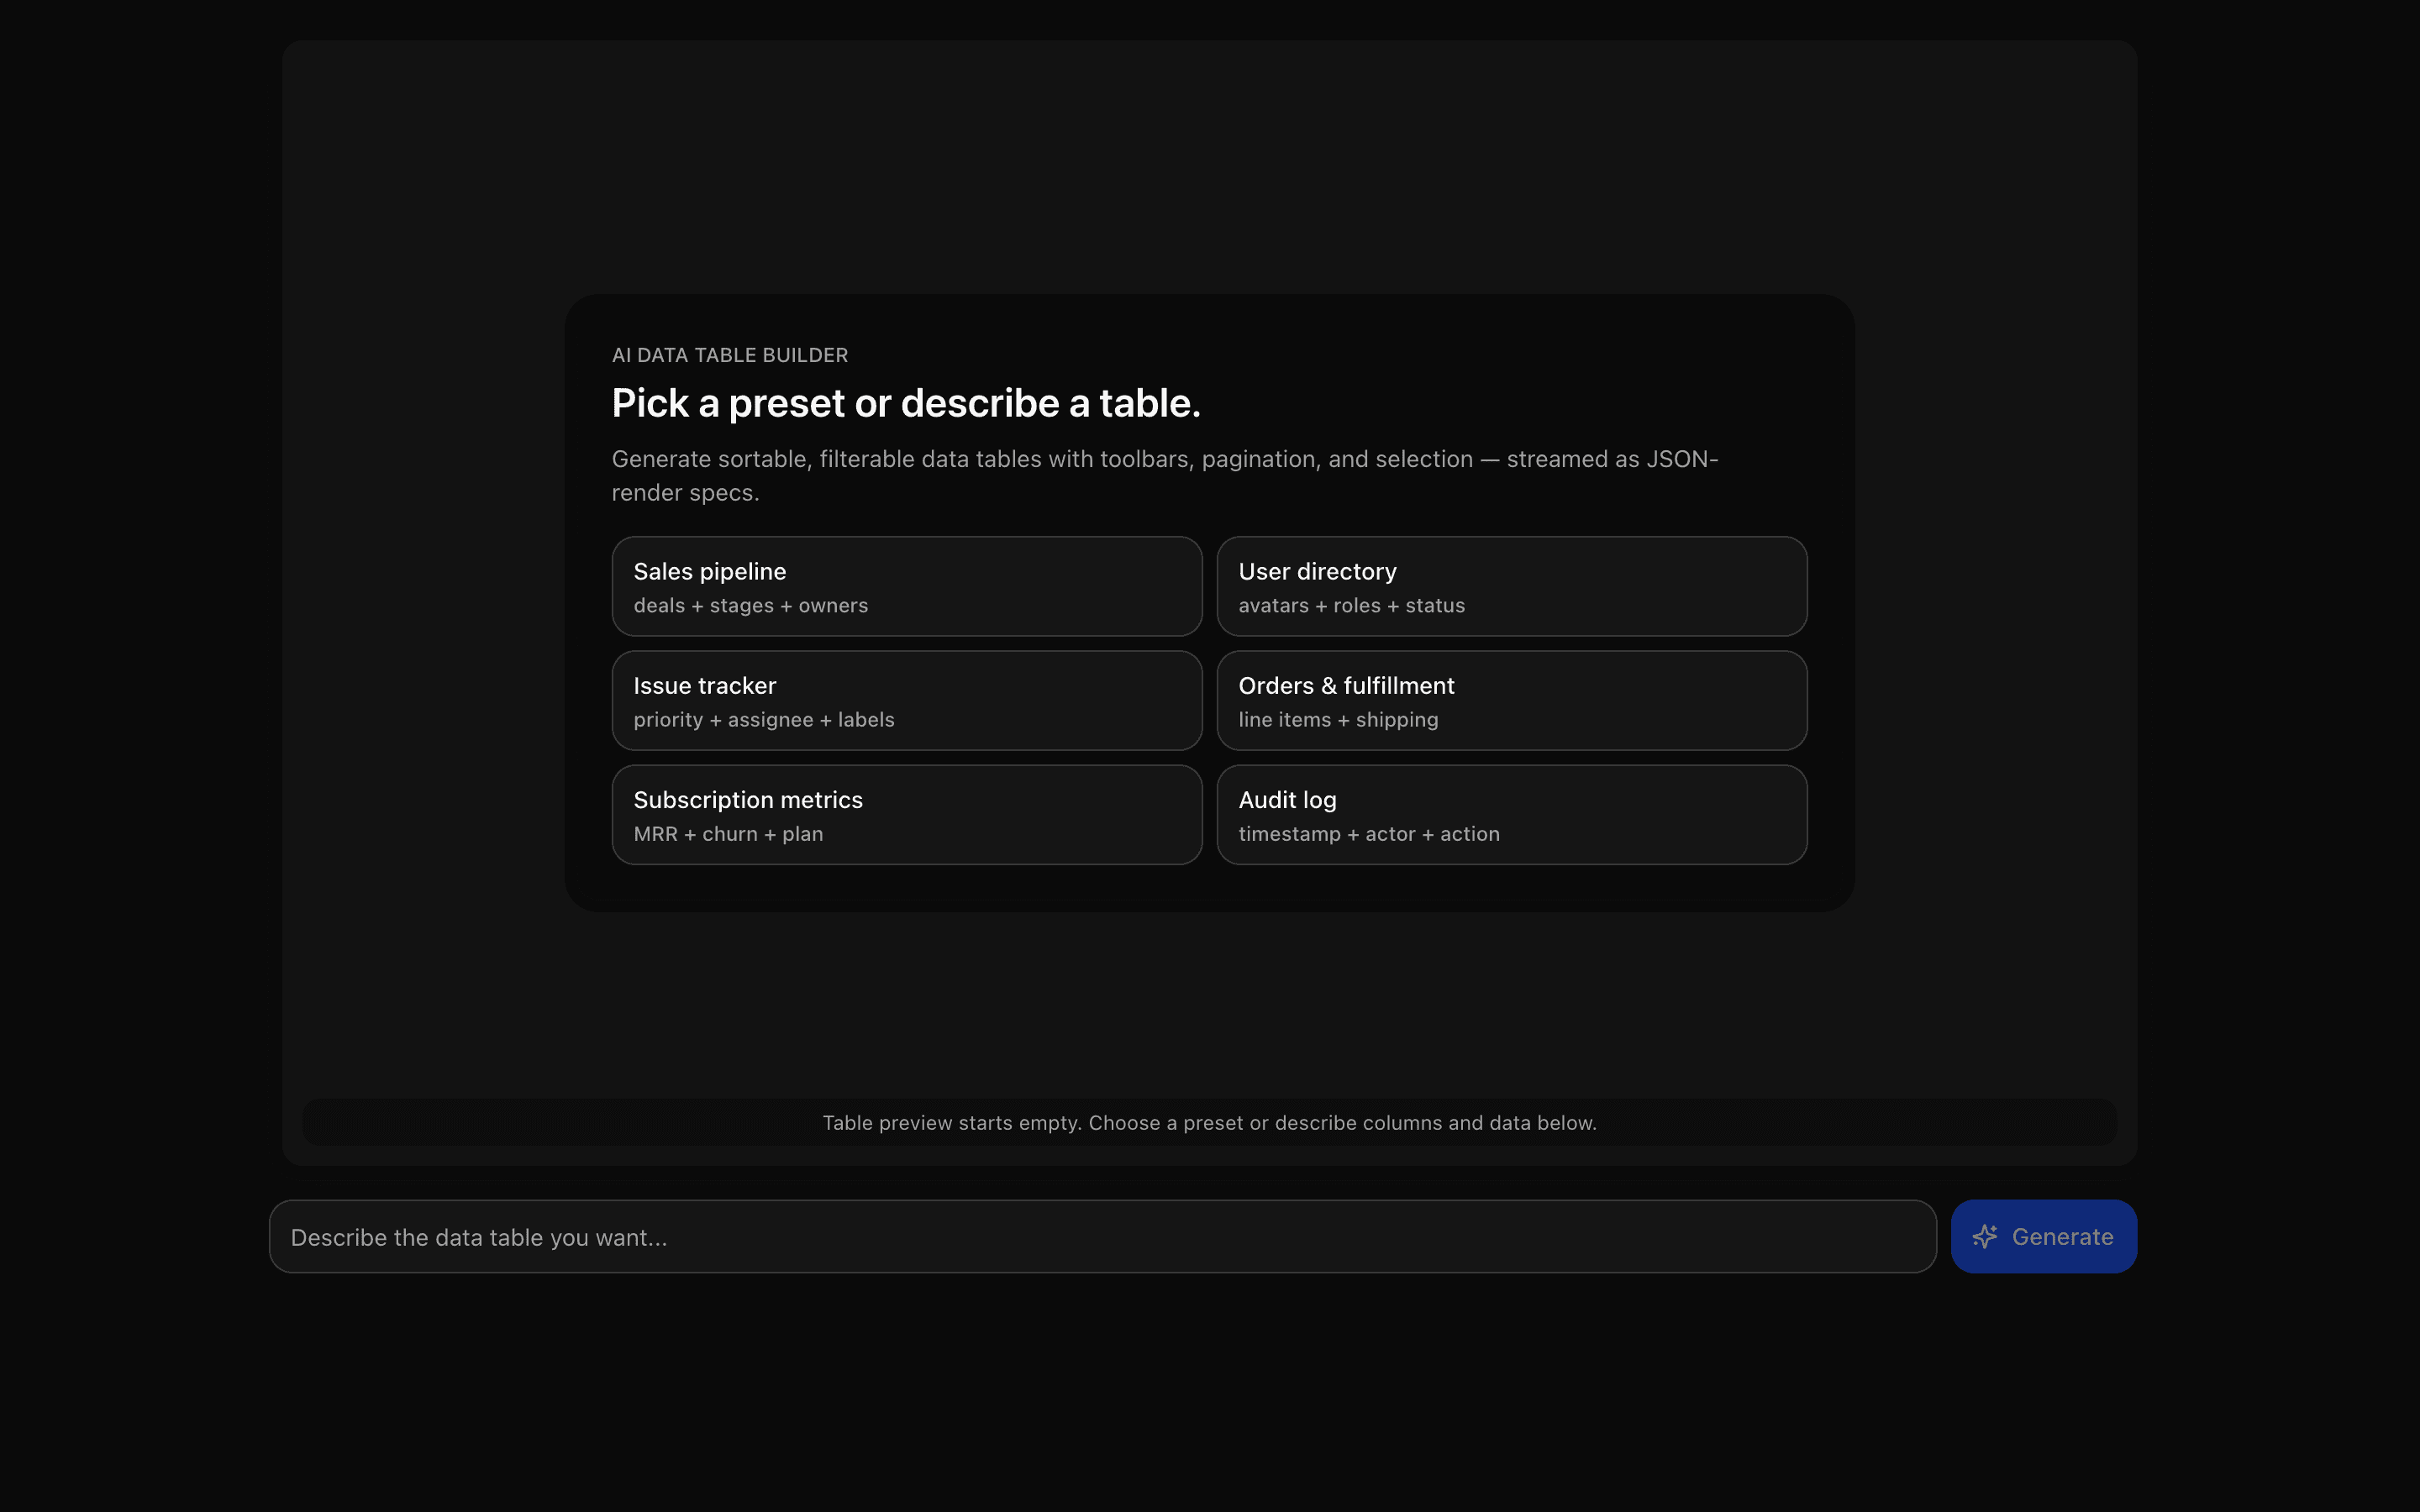Choose the Issue tracker preset card

[x=906, y=700]
